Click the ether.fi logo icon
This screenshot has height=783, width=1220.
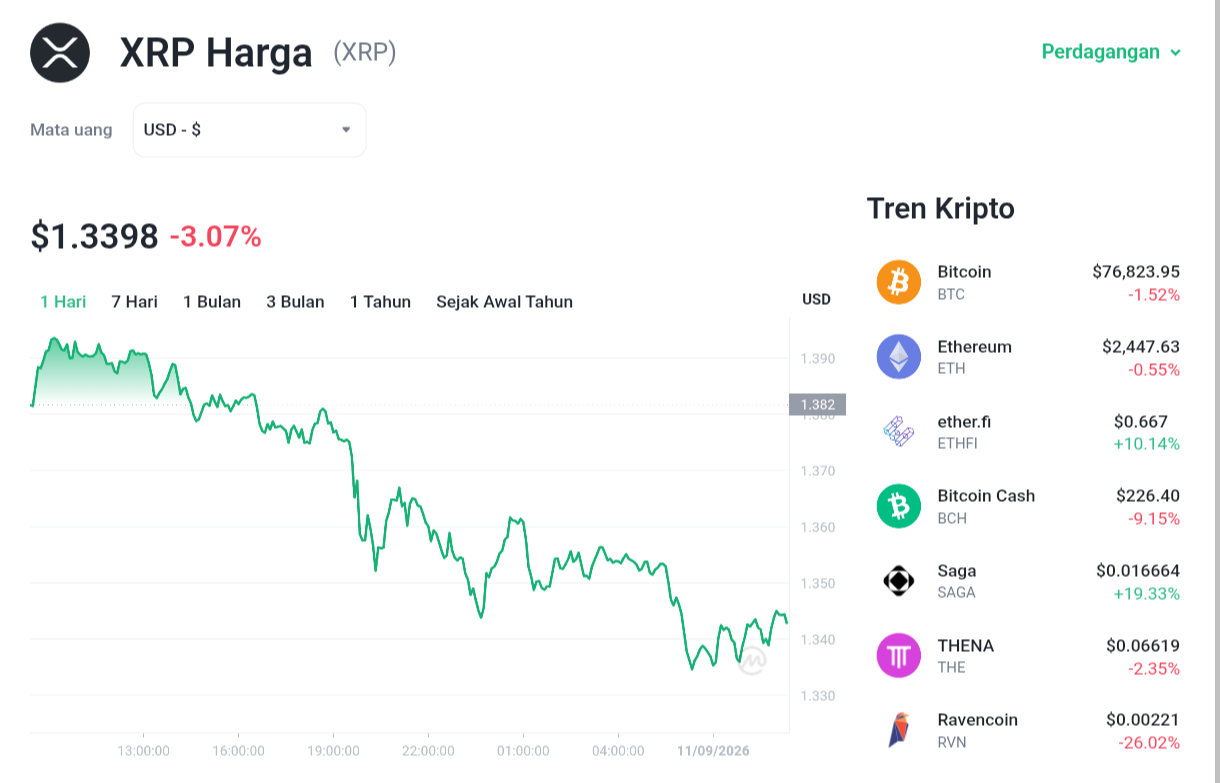pos(899,432)
